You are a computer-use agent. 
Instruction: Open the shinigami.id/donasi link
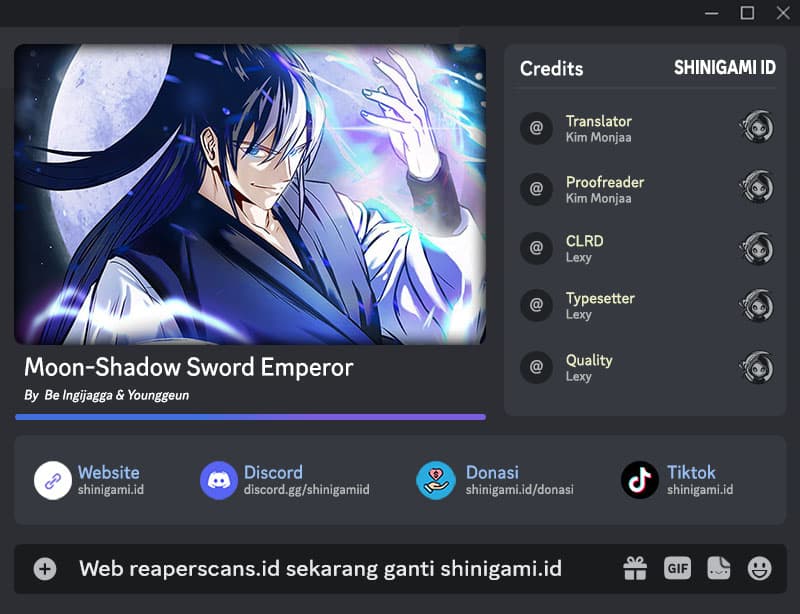pyautogui.click(x=519, y=489)
